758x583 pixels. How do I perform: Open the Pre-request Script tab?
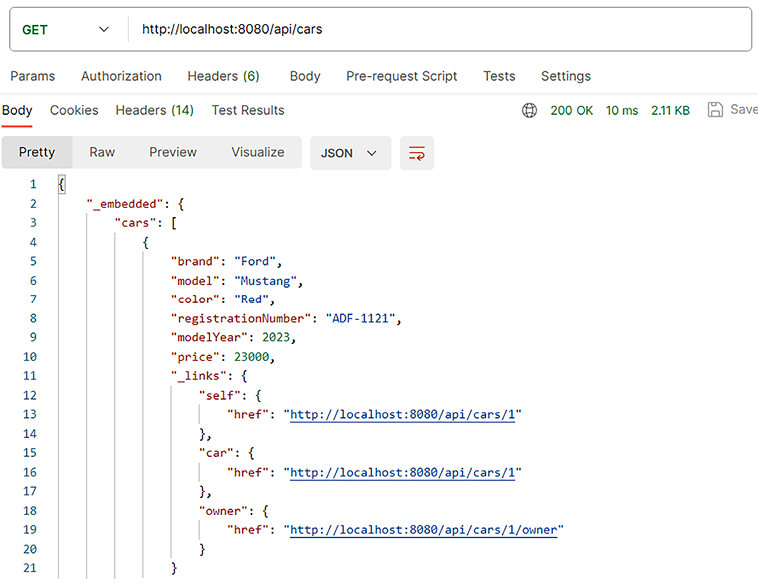401,76
